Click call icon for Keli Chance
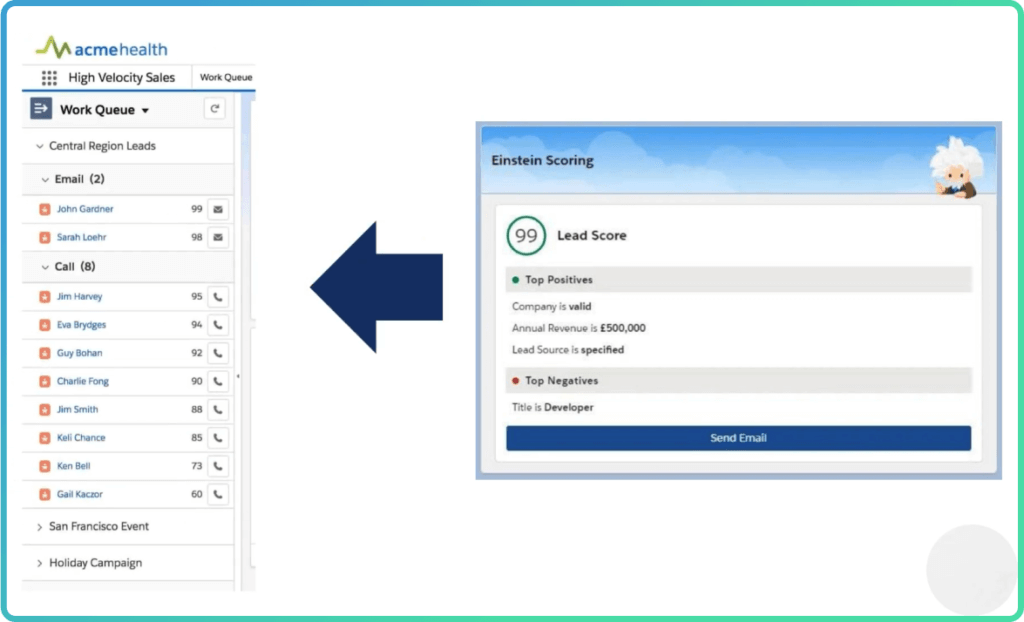Screen dimensions: 1024x622 click(x=218, y=438)
